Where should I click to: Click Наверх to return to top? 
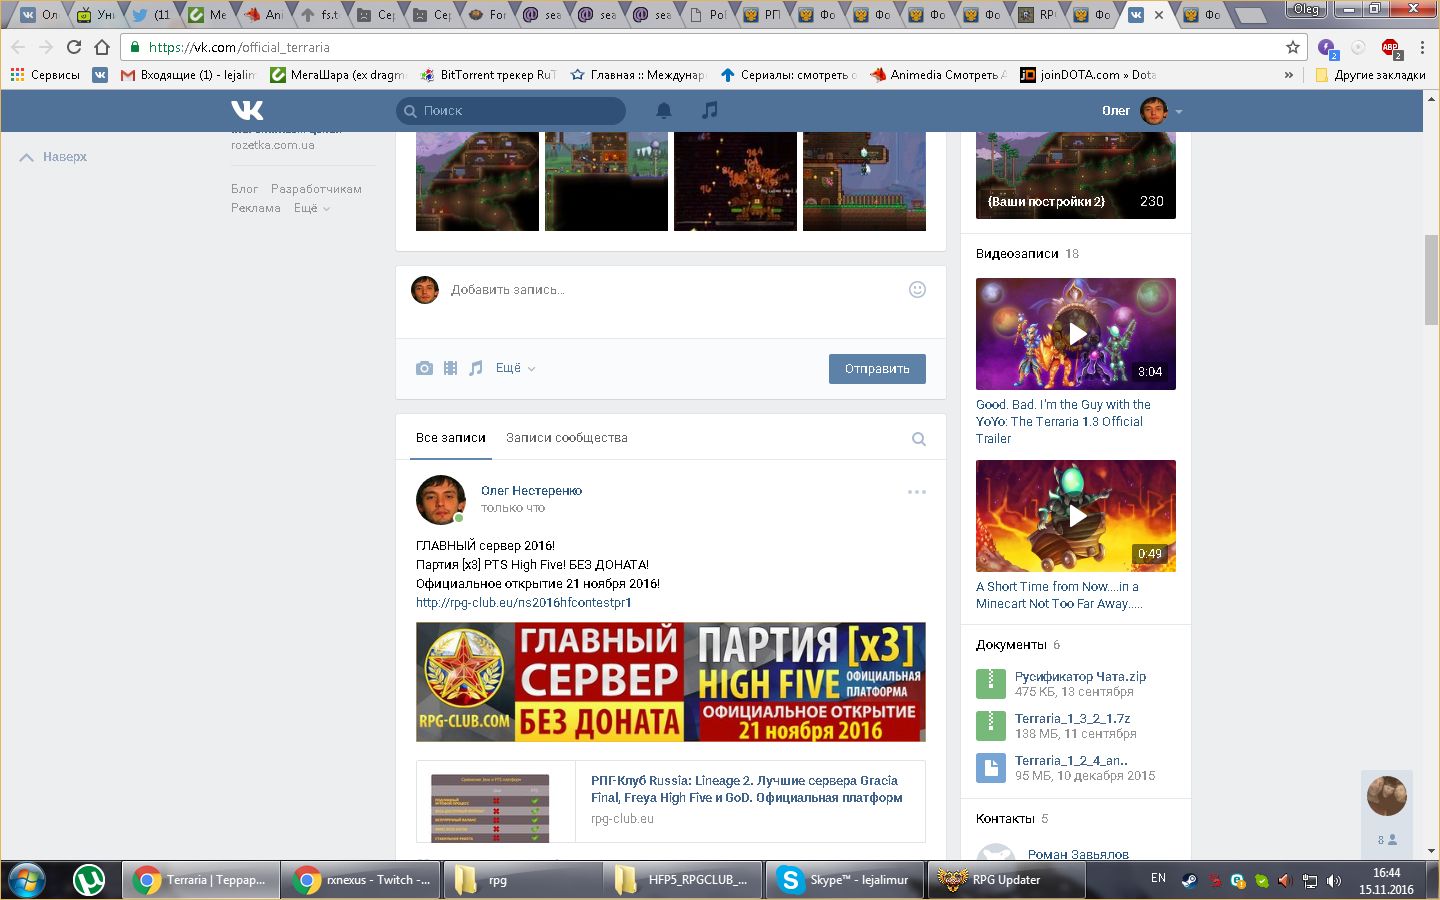(54, 157)
